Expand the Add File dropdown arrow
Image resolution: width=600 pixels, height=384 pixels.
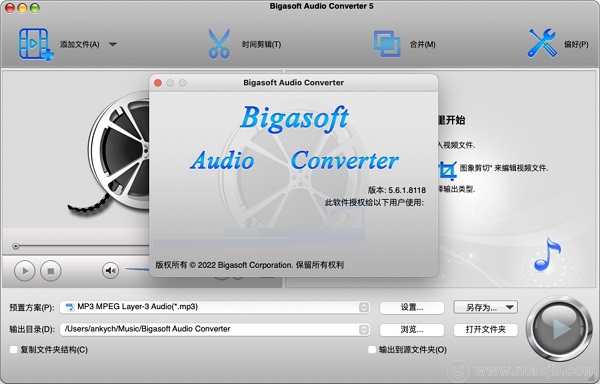point(112,44)
